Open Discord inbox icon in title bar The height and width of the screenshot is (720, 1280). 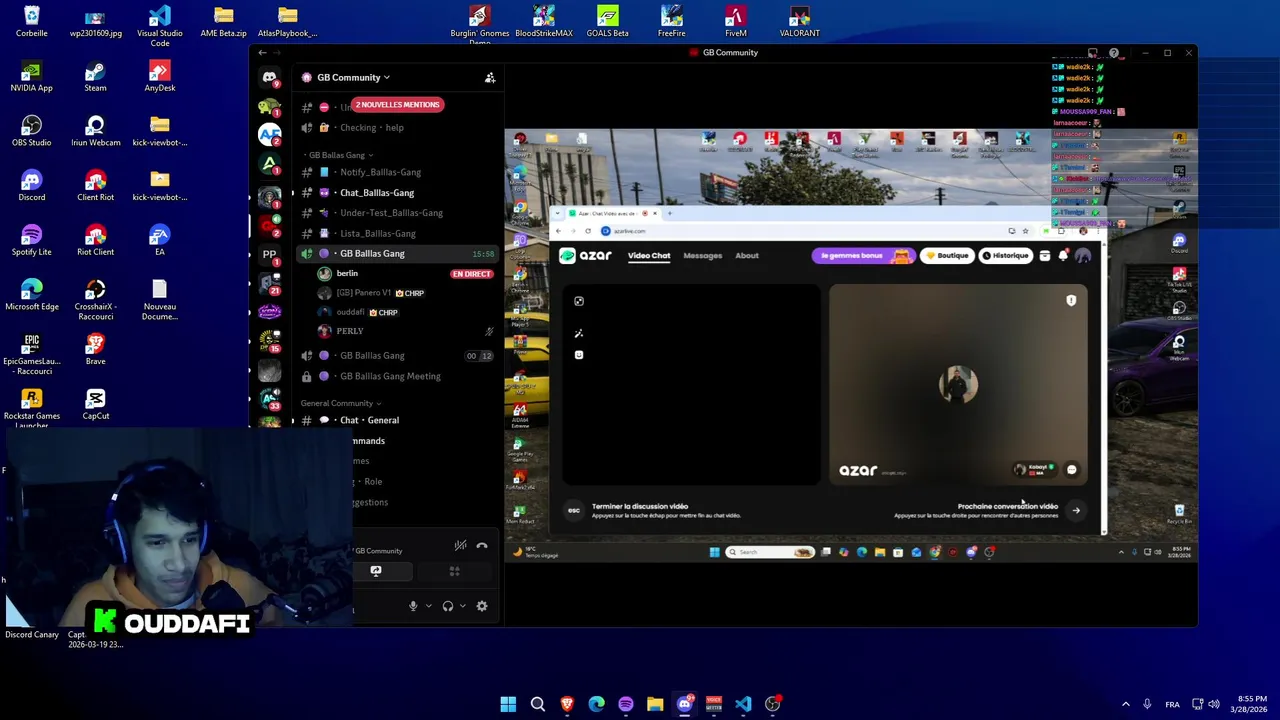tap(1093, 53)
